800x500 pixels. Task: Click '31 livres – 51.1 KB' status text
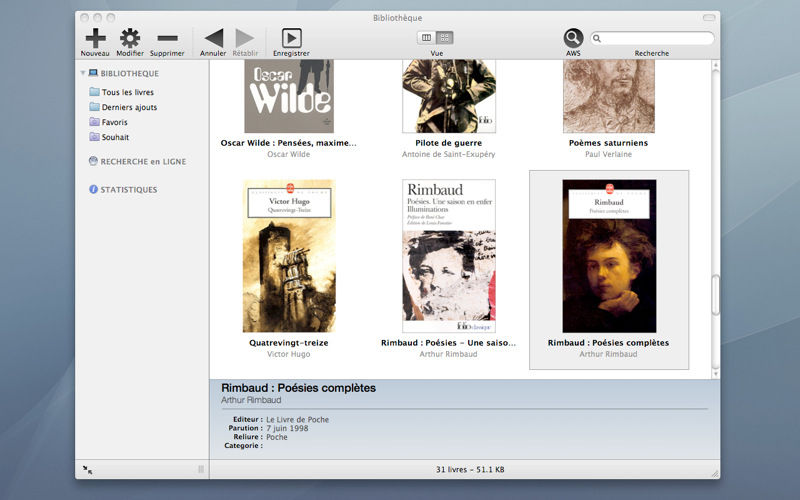pyautogui.click(x=470, y=469)
